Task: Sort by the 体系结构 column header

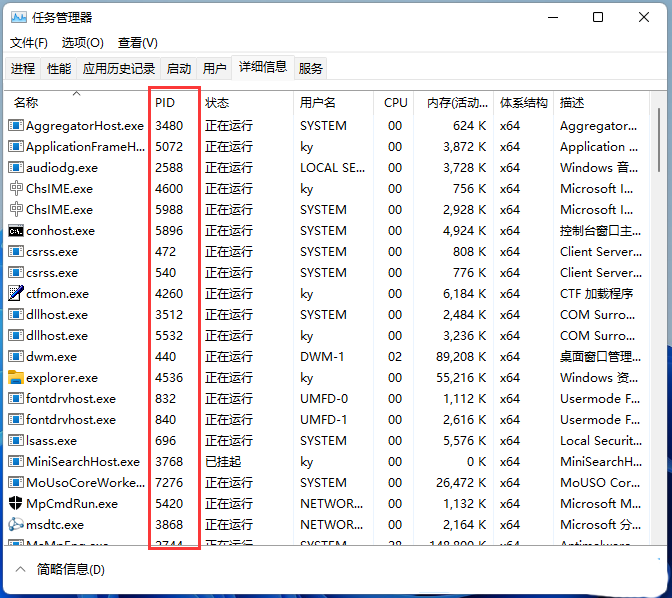Action: 524,103
